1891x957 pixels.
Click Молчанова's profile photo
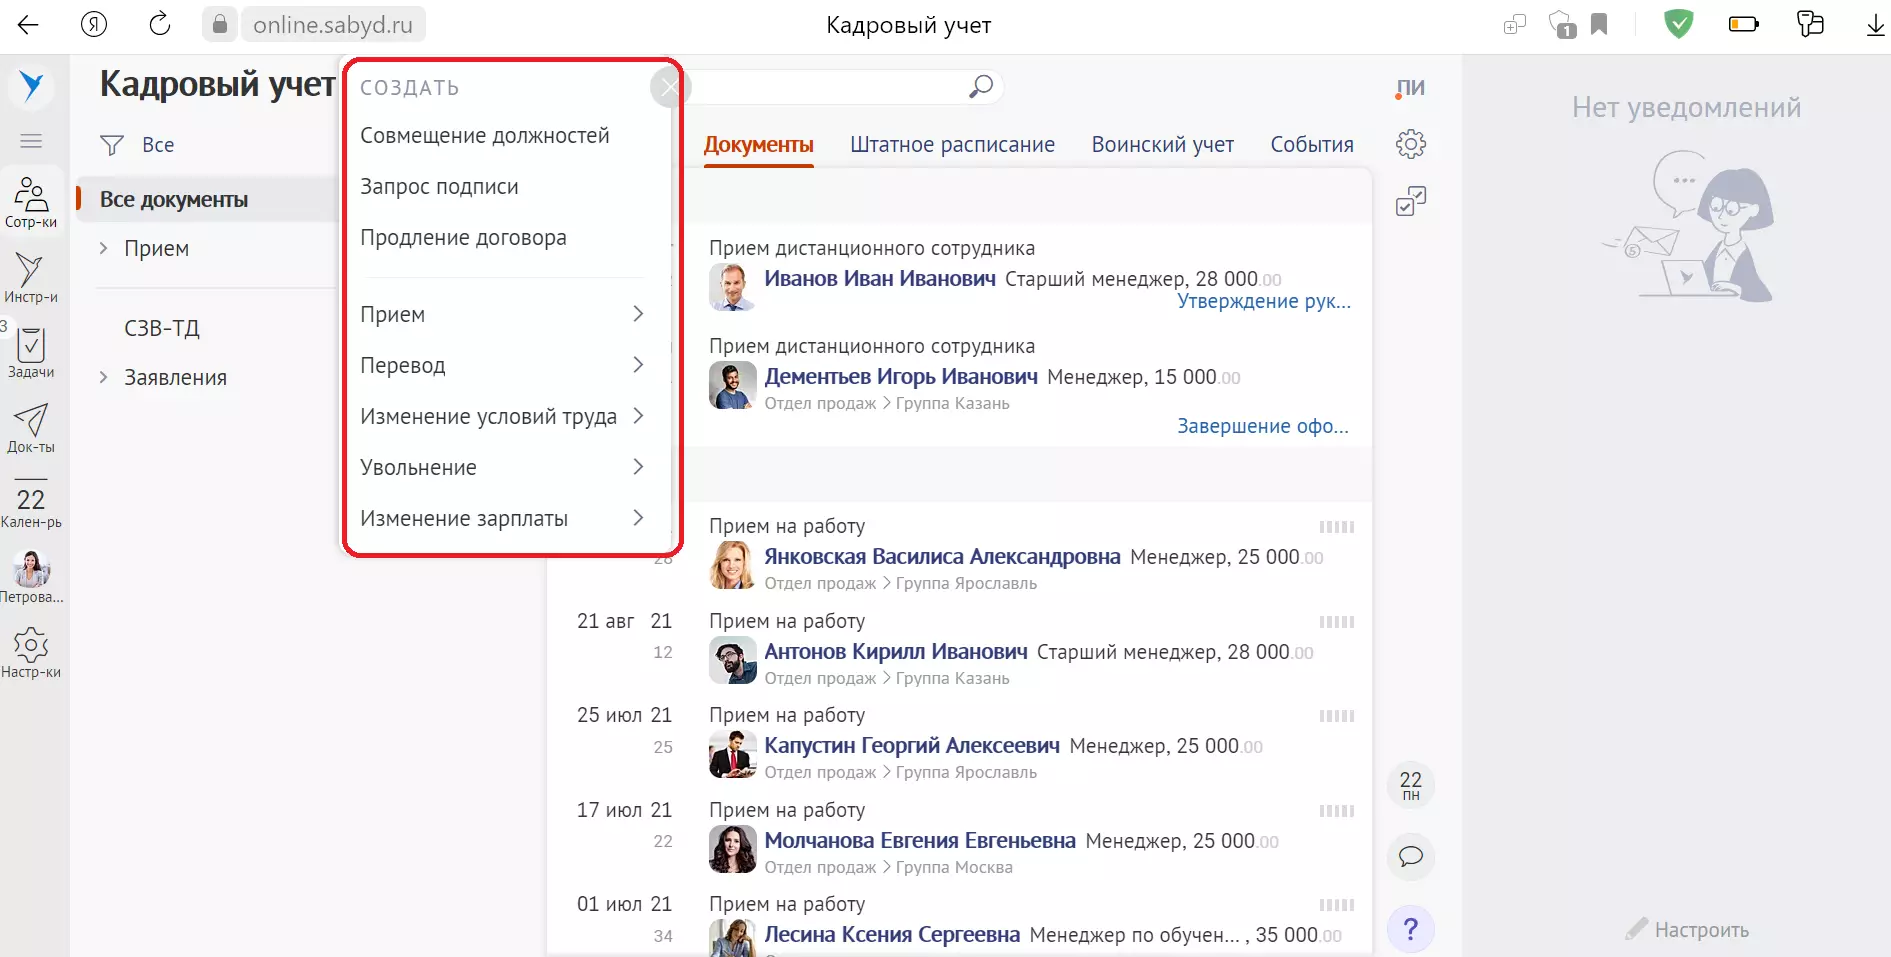(x=733, y=849)
